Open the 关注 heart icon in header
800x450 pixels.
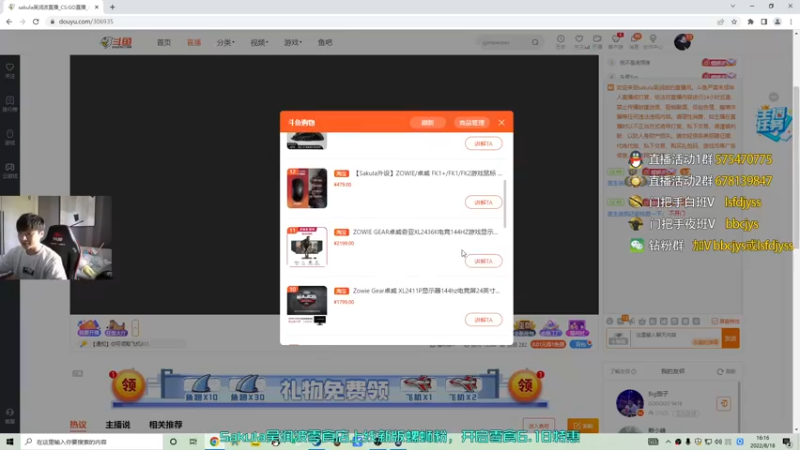(579, 42)
